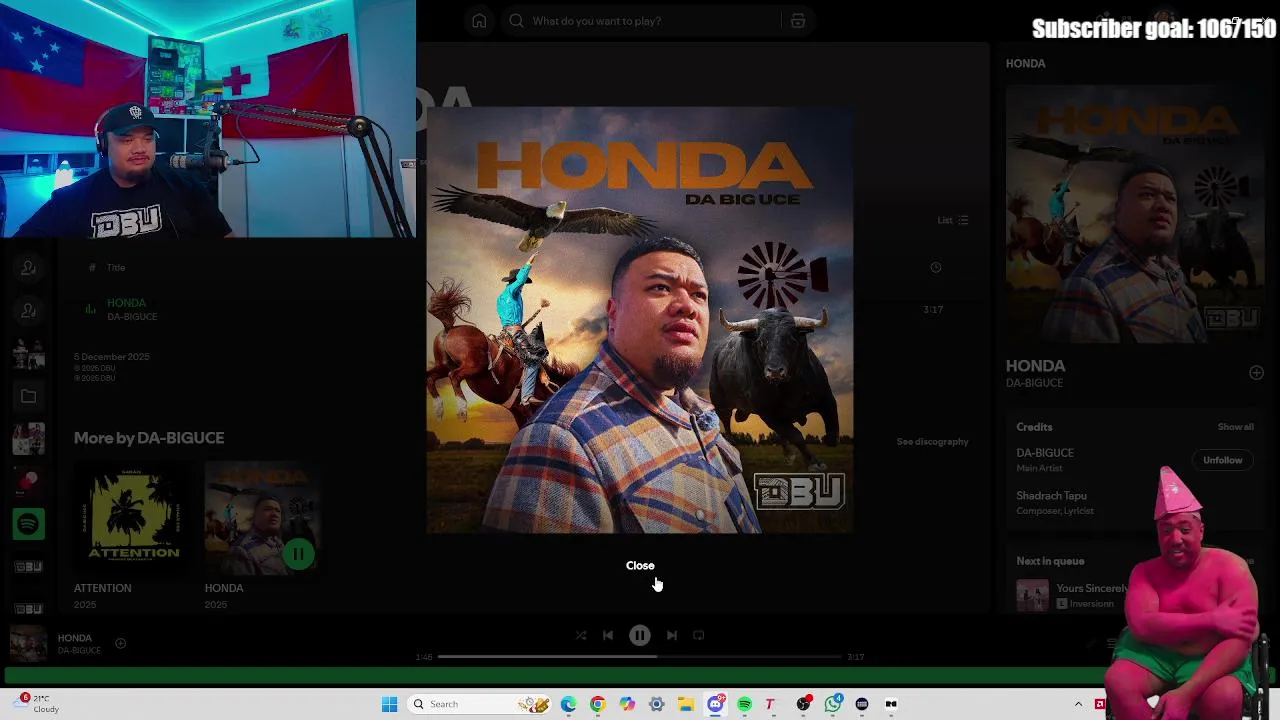Go to Spotify Home icon
This screenshot has width=1280, height=720.
[x=479, y=21]
